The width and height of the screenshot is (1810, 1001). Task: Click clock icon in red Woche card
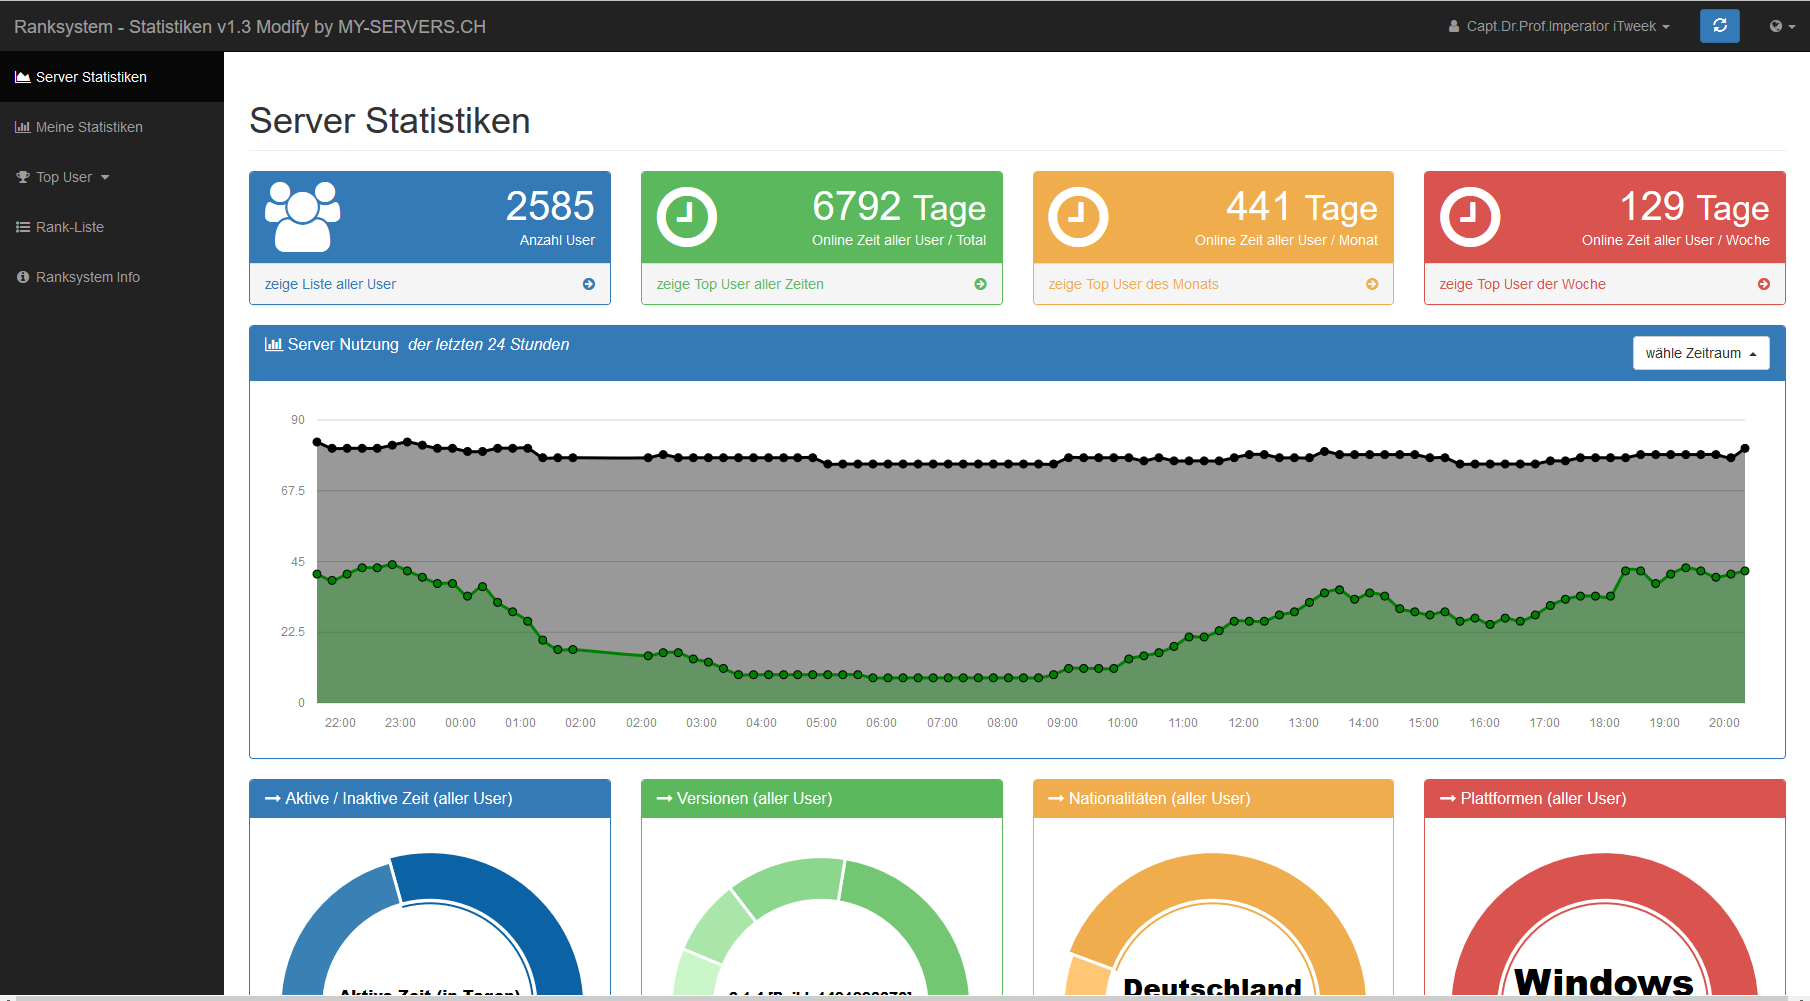coord(1470,216)
